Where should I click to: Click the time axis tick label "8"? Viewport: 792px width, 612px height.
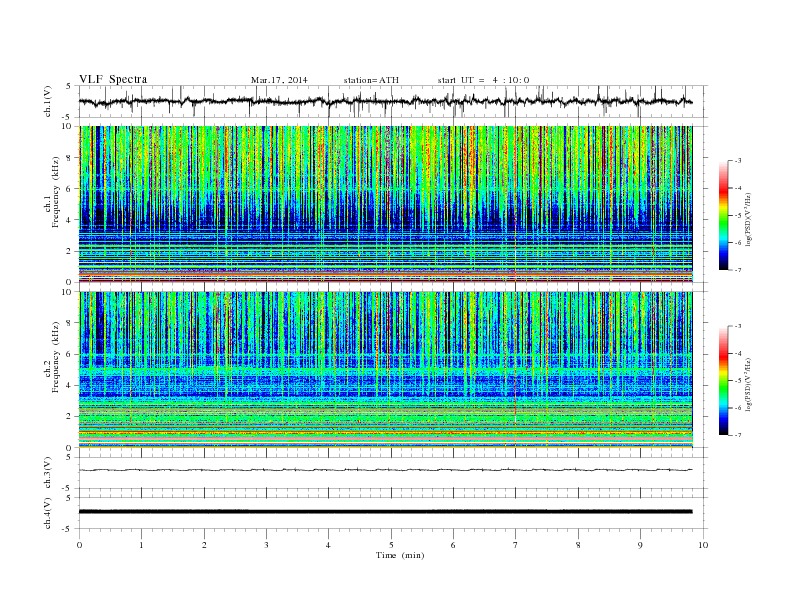pos(578,545)
